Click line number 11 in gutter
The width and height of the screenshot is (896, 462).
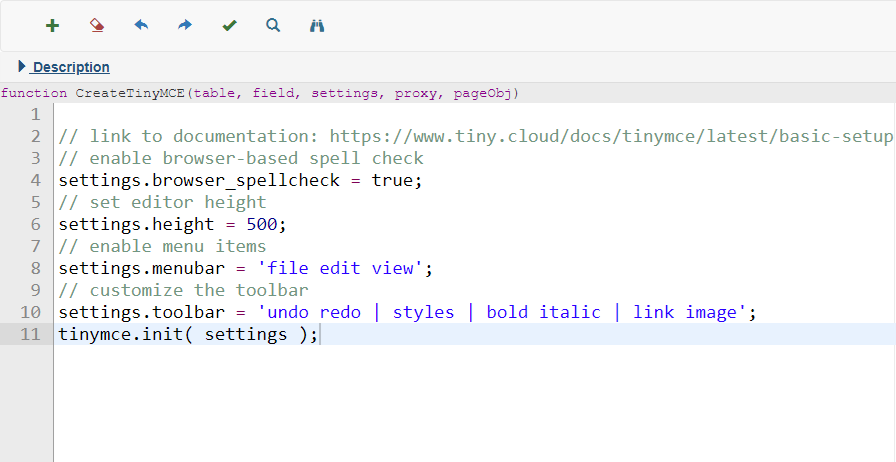31,334
